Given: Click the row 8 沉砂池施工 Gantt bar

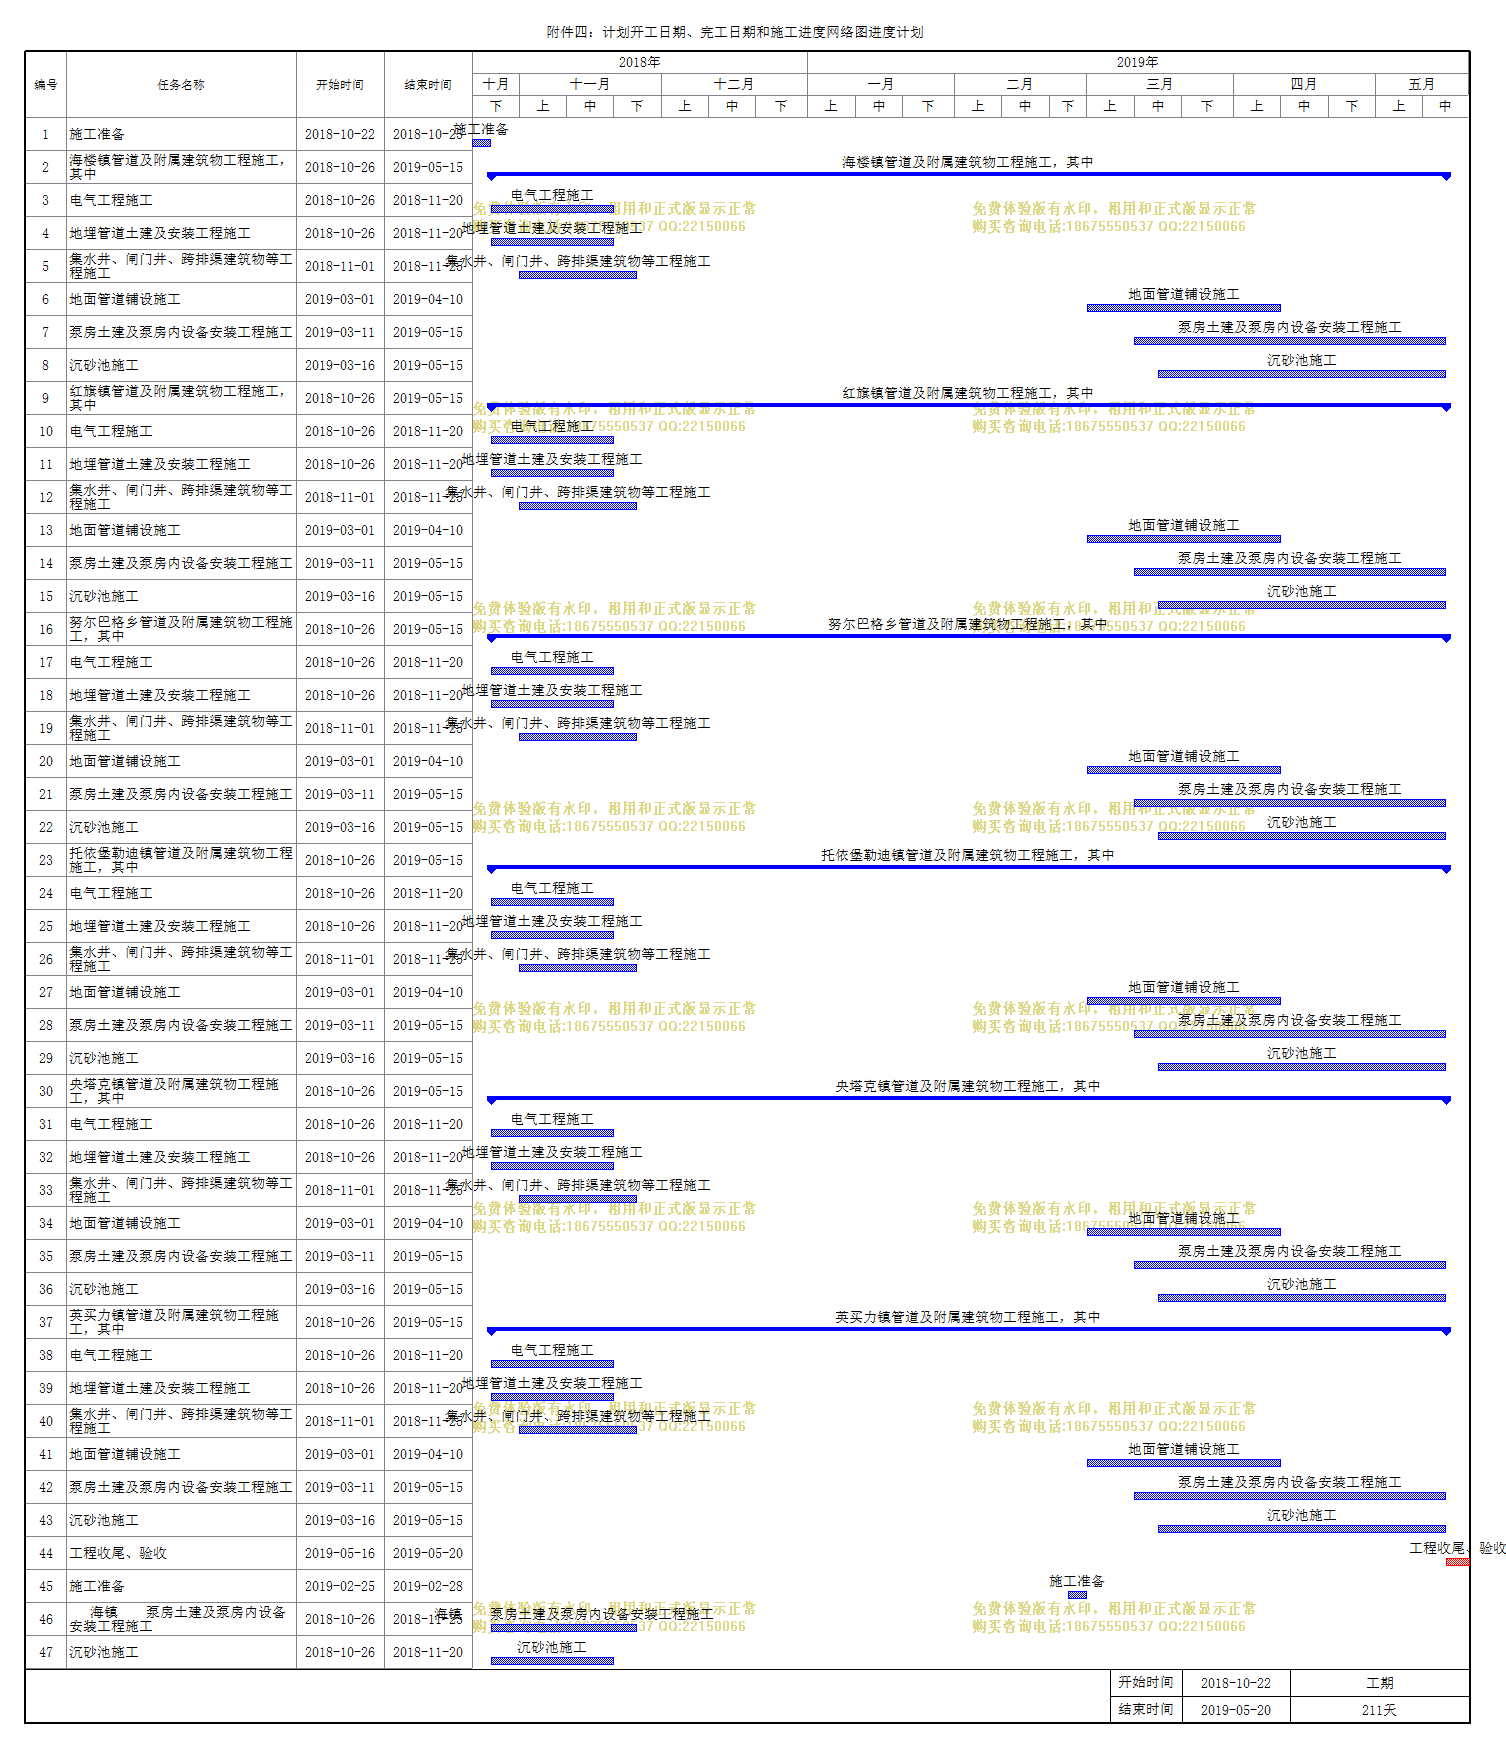Looking at the screenshot, I should click(1302, 374).
